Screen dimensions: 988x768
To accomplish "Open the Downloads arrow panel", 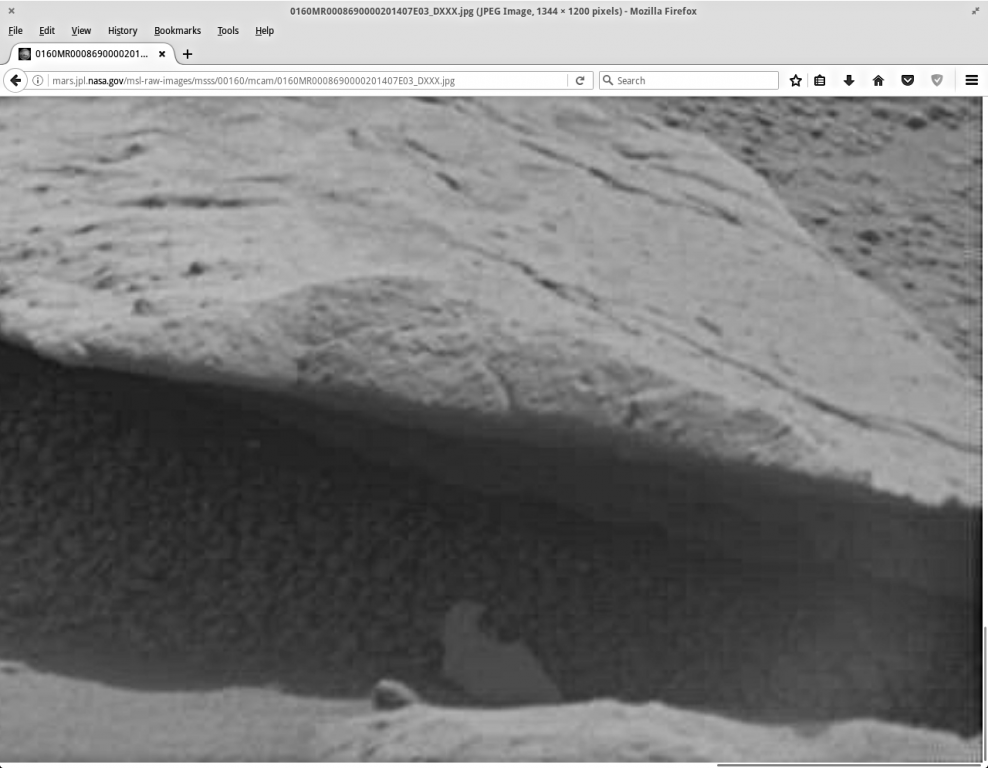I will click(x=849, y=80).
